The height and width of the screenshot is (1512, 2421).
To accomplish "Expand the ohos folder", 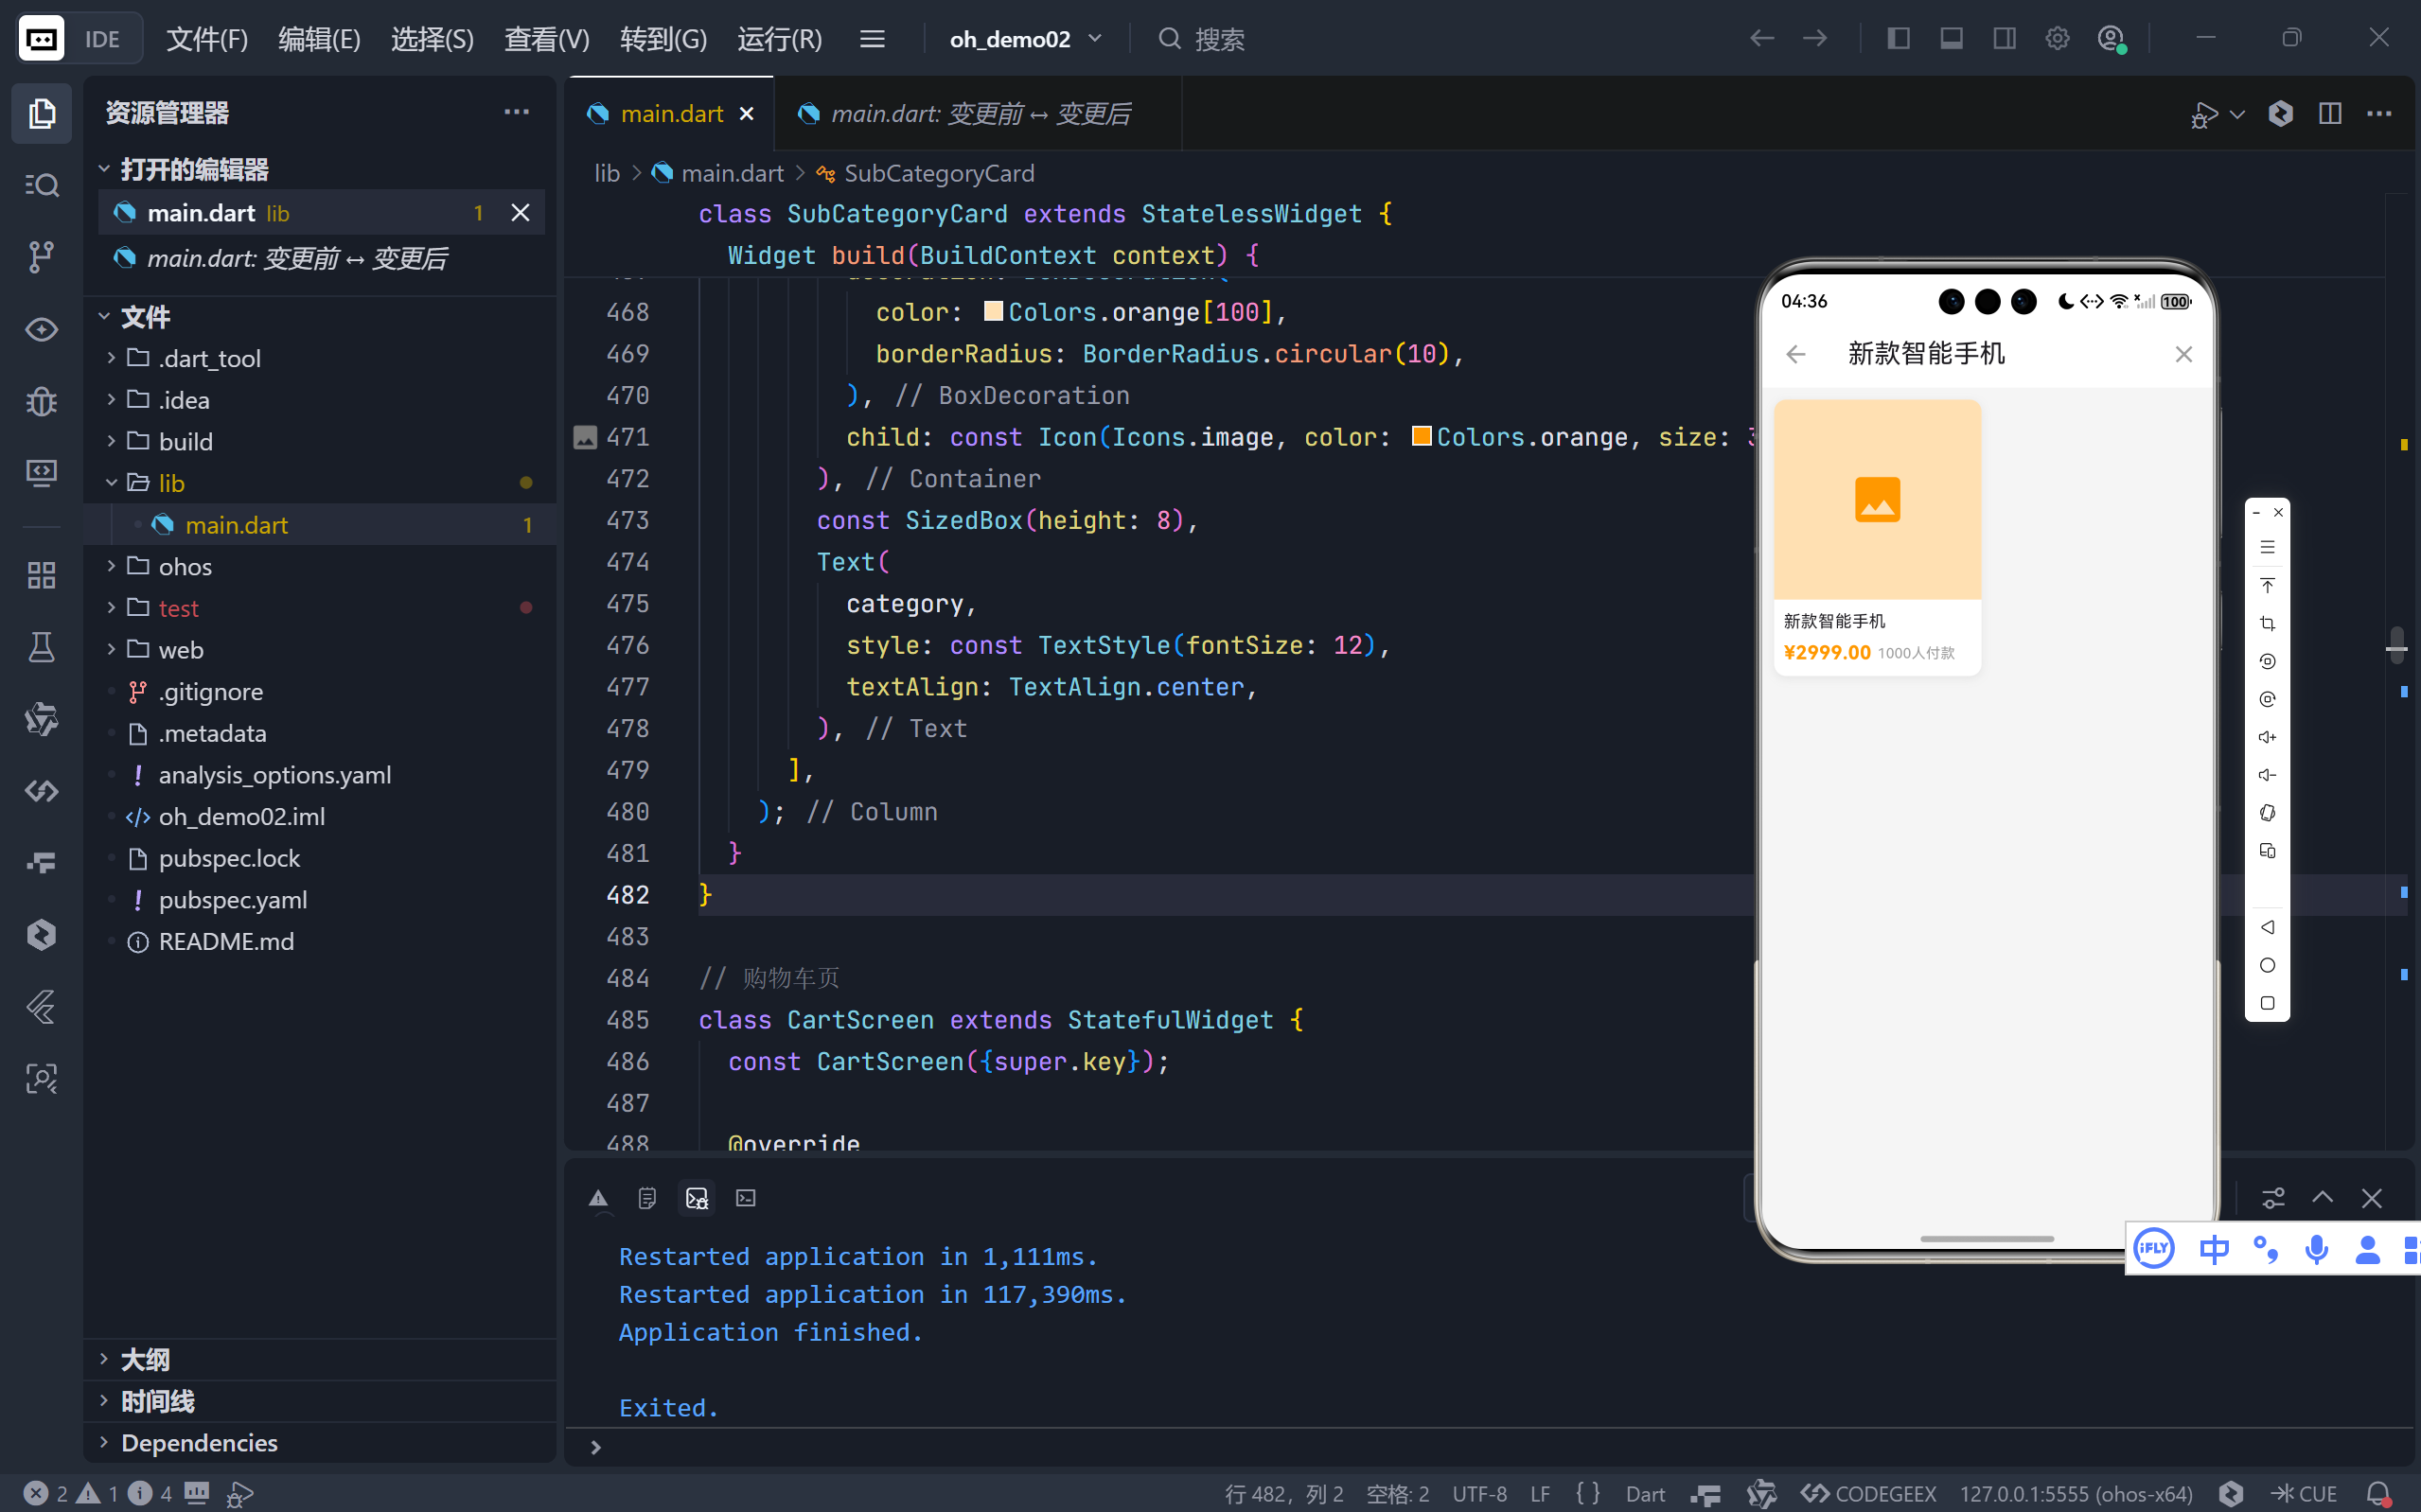I will (185, 567).
